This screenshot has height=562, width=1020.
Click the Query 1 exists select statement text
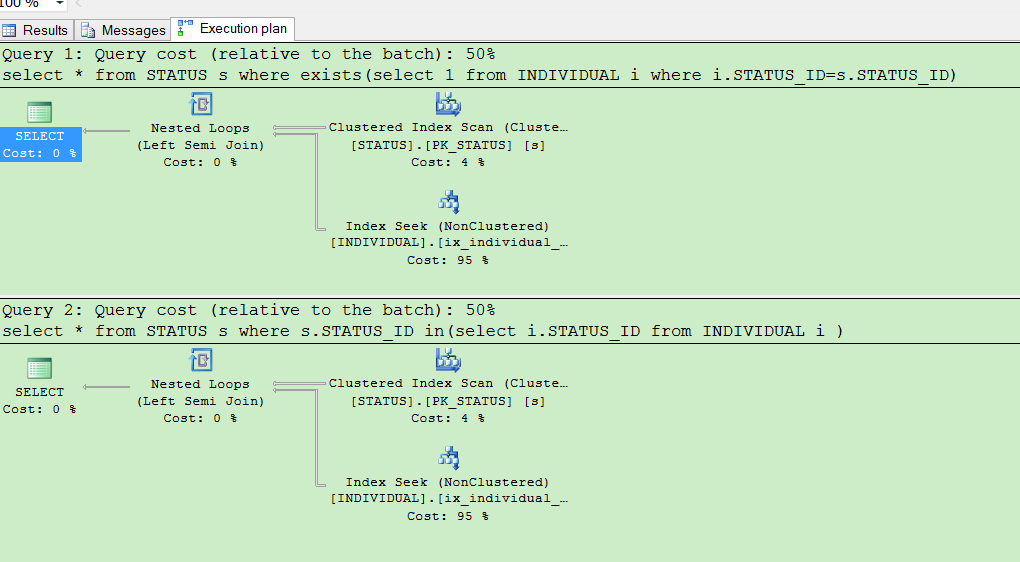(479, 75)
